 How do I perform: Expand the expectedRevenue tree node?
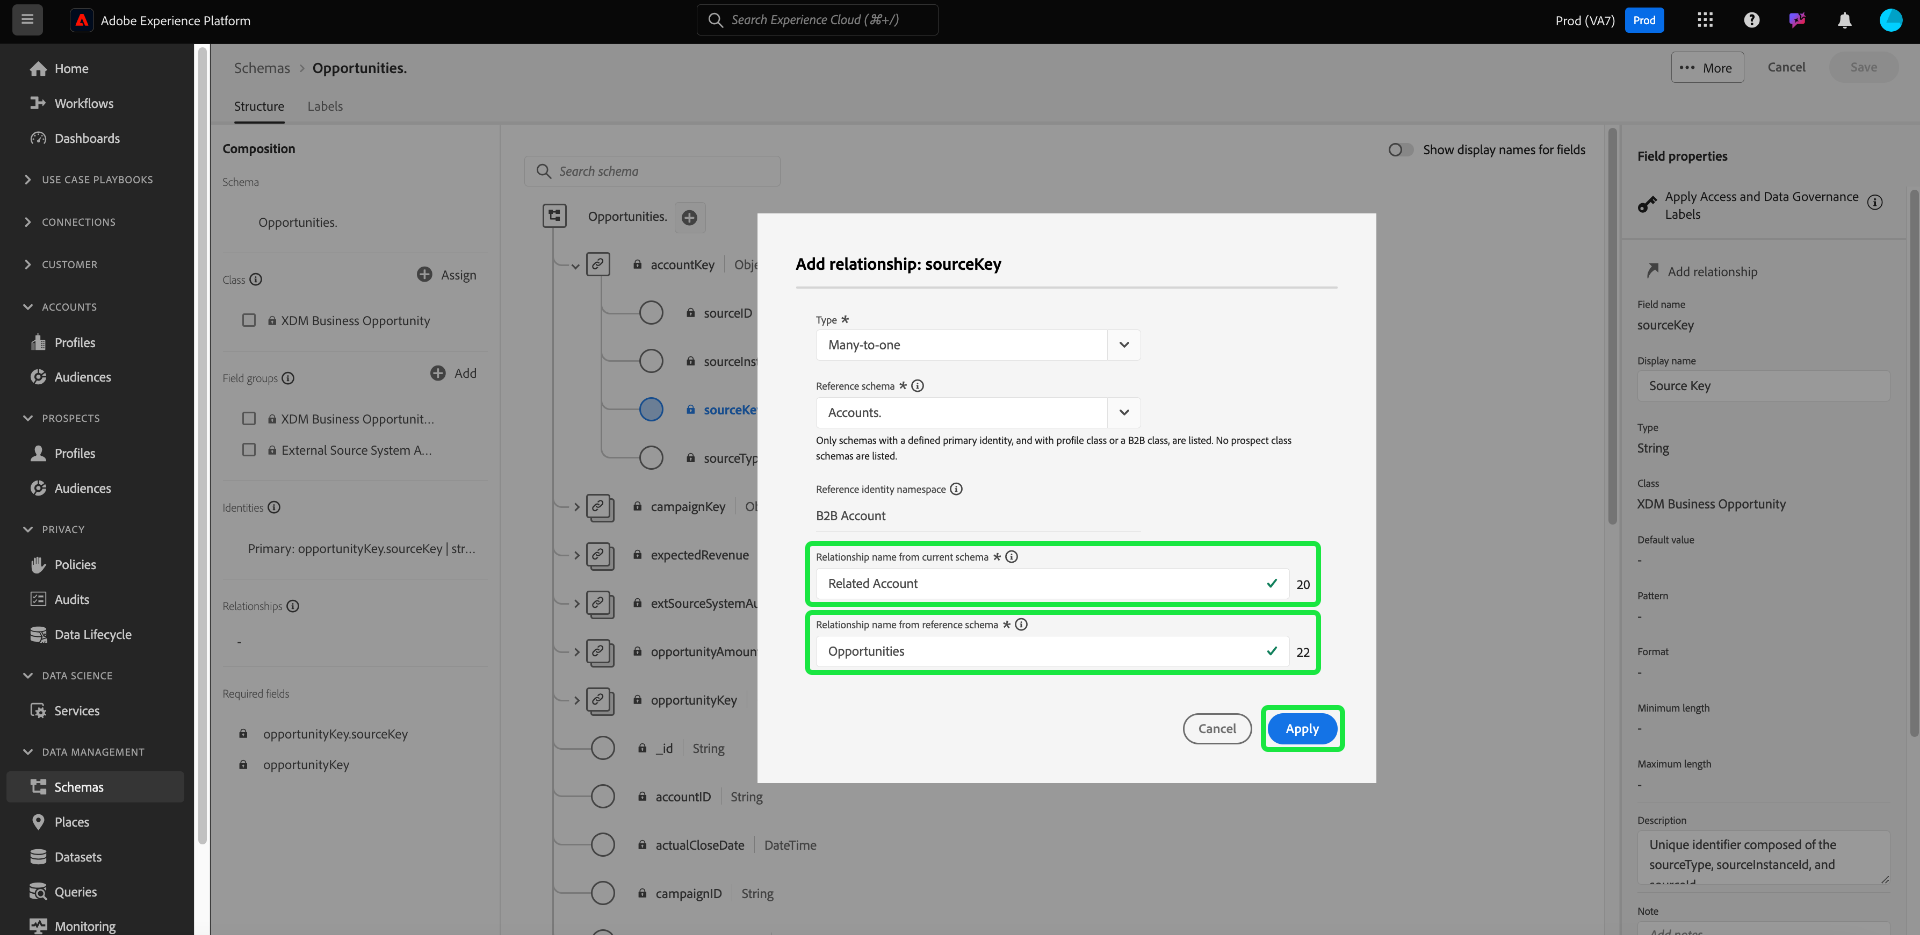pyautogui.click(x=577, y=555)
